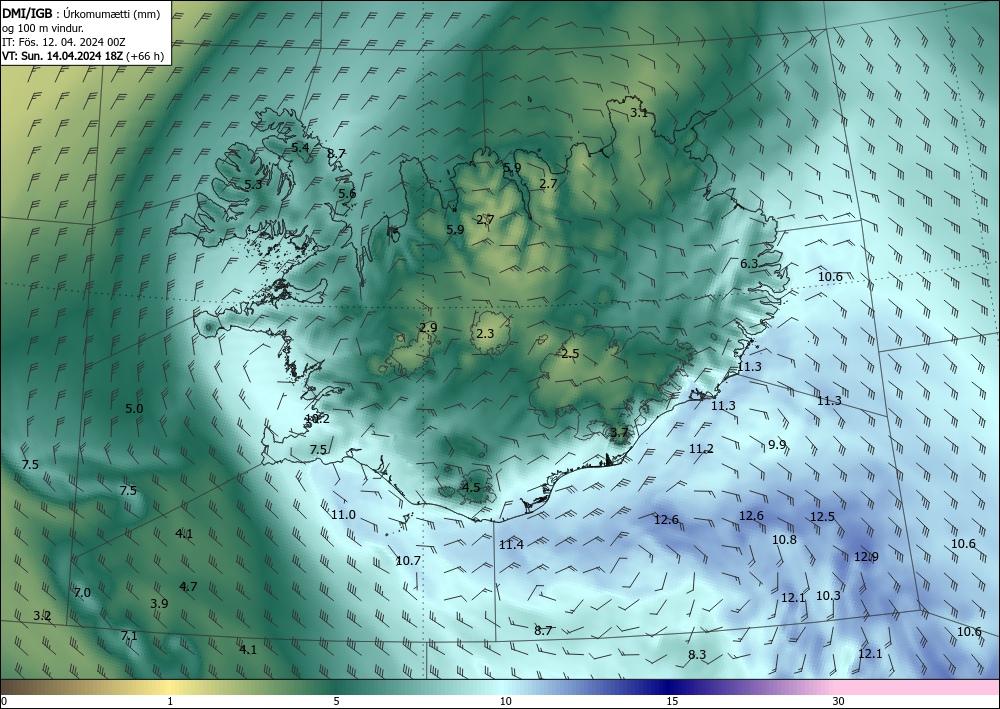Click the '5.3' value label
The width and height of the screenshot is (1000, 709).
[253, 185]
